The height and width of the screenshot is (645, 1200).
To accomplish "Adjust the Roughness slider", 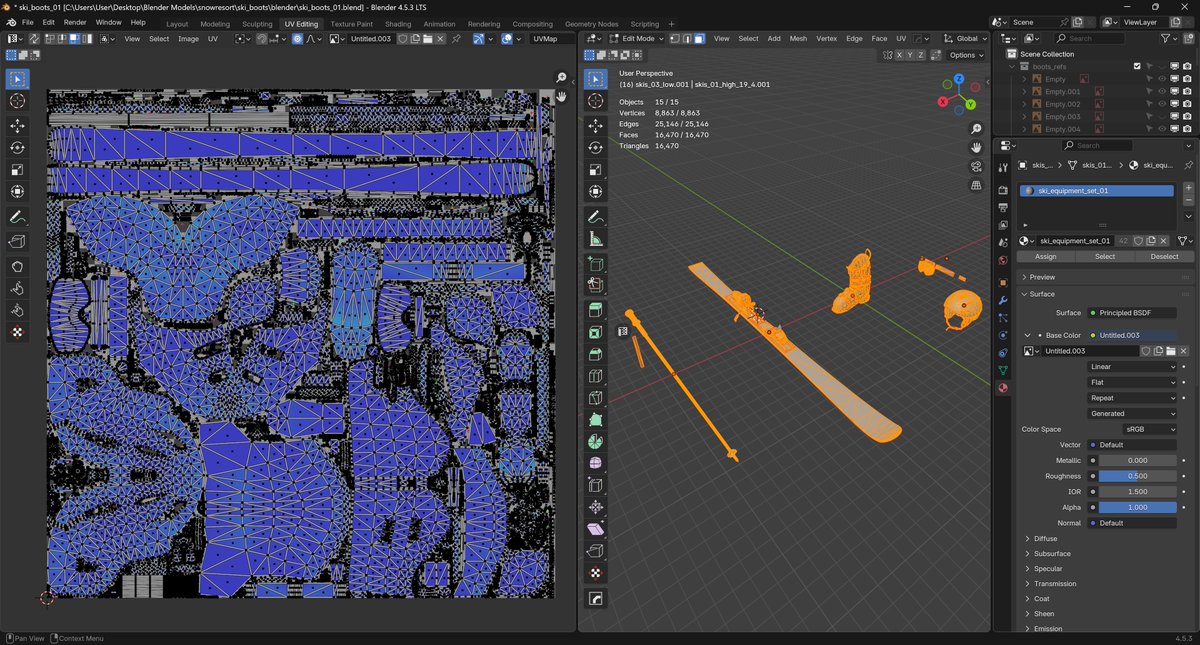I will (x=1137, y=476).
